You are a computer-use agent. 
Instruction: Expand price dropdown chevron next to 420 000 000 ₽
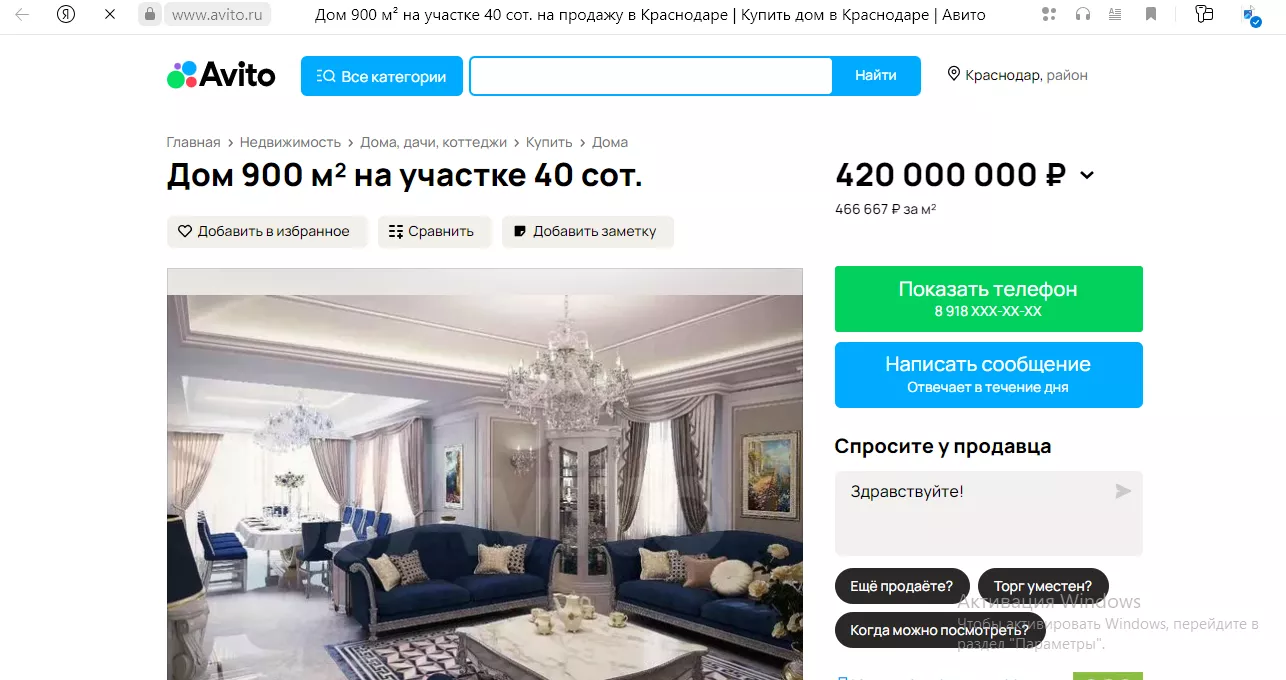pyautogui.click(x=1087, y=176)
